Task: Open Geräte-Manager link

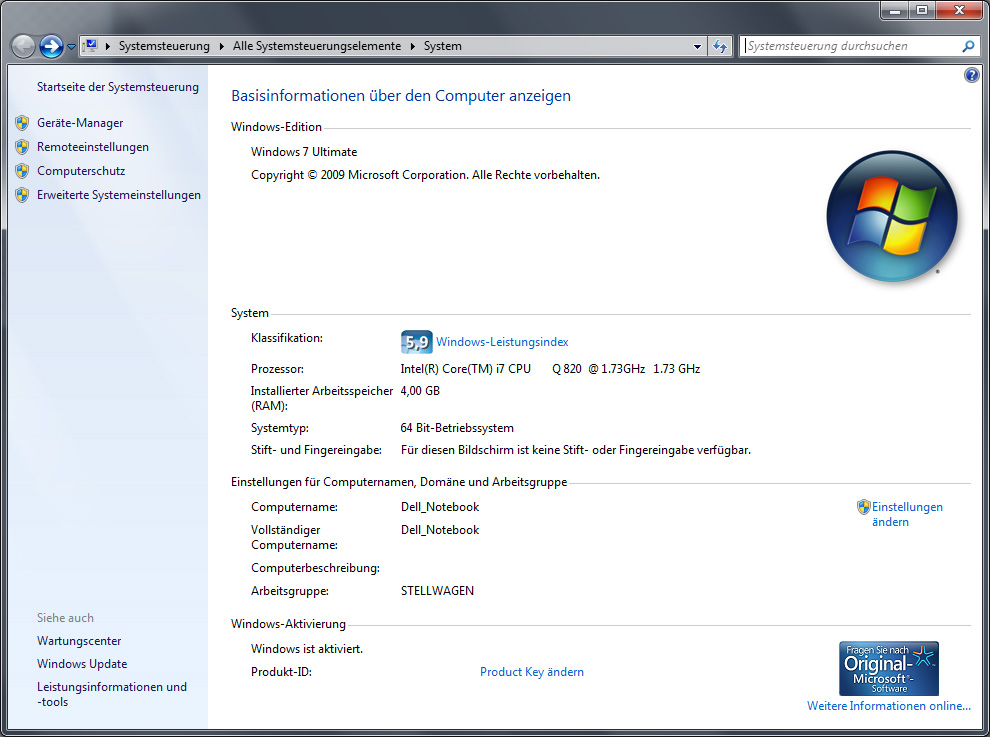Action: point(80,123)
